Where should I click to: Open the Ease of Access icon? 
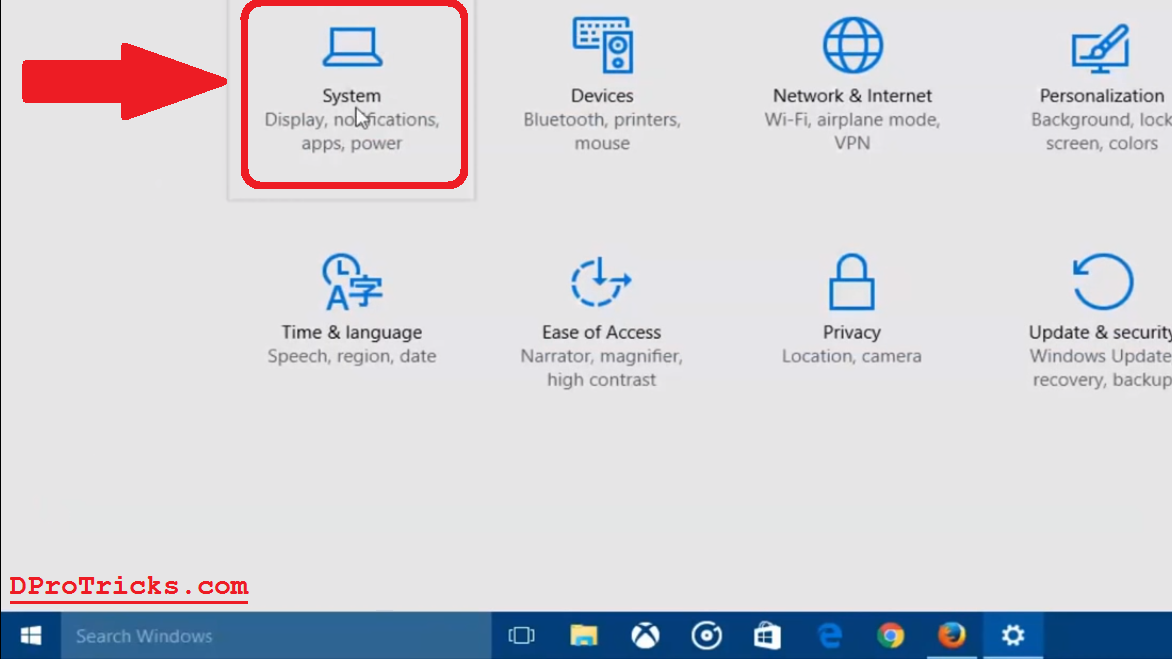pos(602,282)
